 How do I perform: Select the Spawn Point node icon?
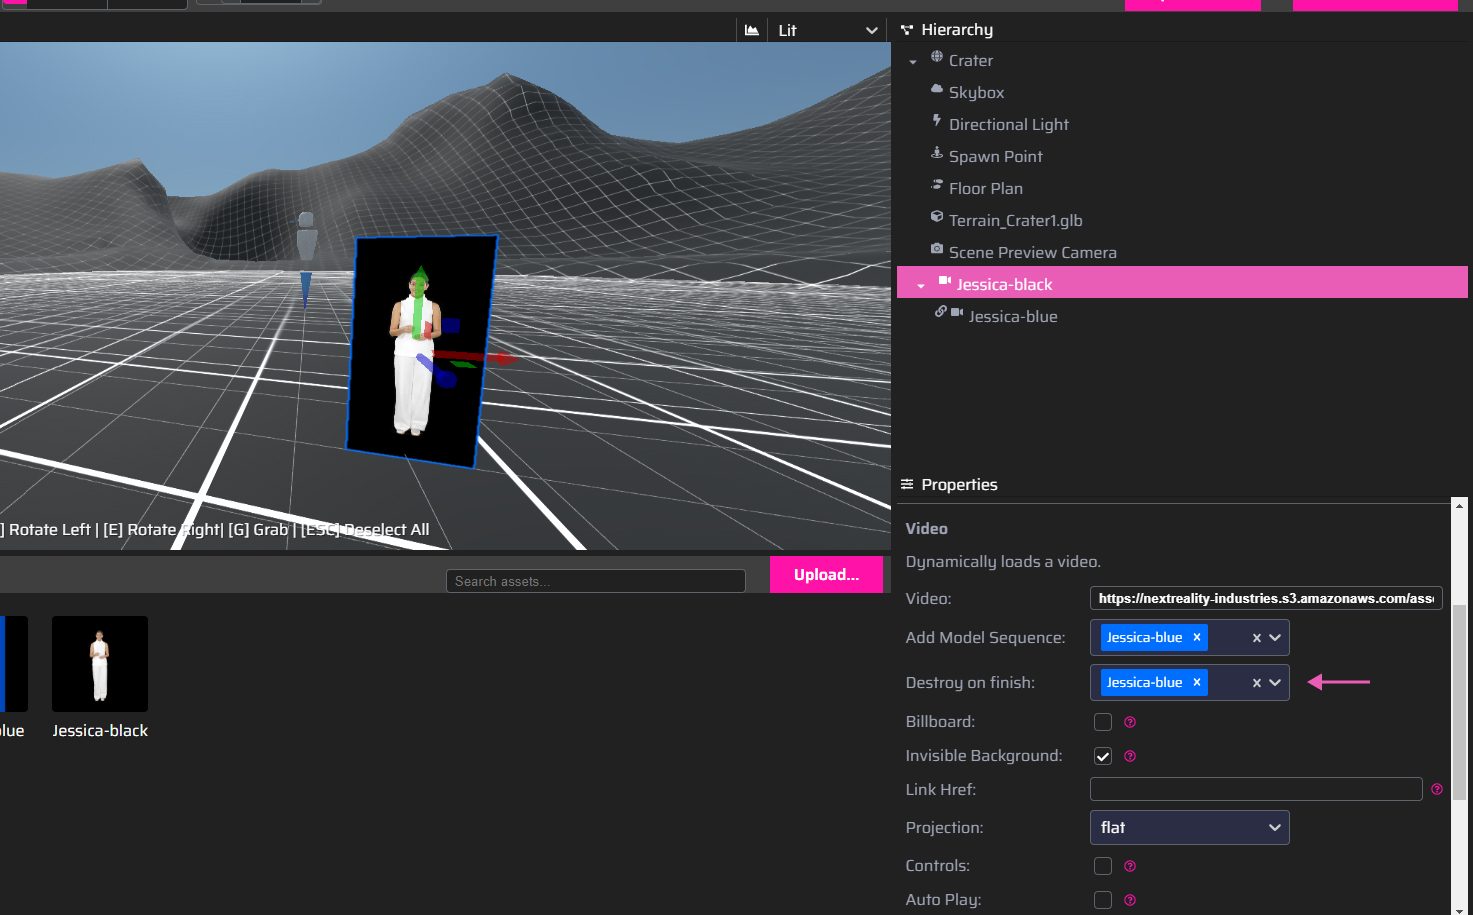click(937, 153)
